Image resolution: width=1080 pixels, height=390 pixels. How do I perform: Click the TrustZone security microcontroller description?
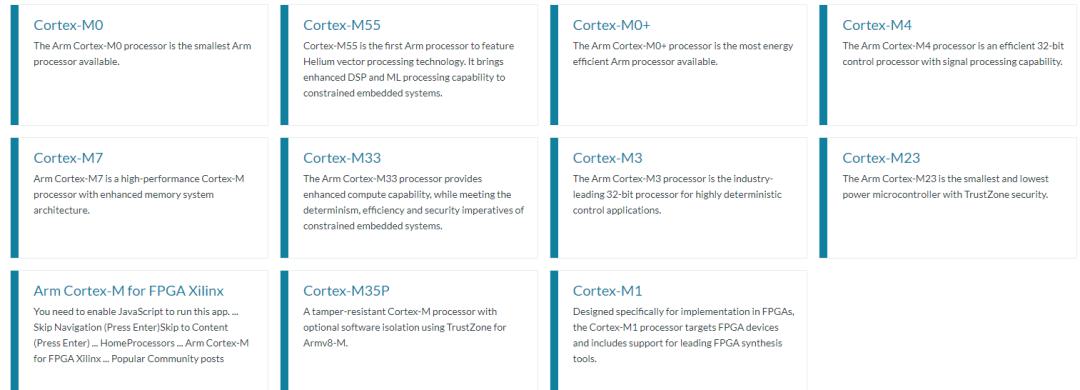click(945, 187)
